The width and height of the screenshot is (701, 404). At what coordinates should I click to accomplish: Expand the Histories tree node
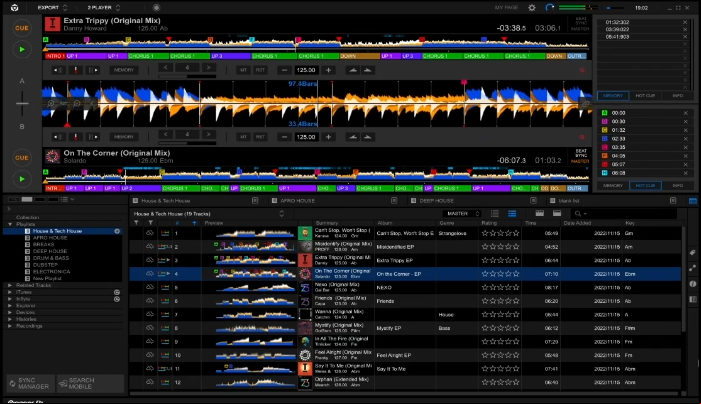tap(10, 319)
